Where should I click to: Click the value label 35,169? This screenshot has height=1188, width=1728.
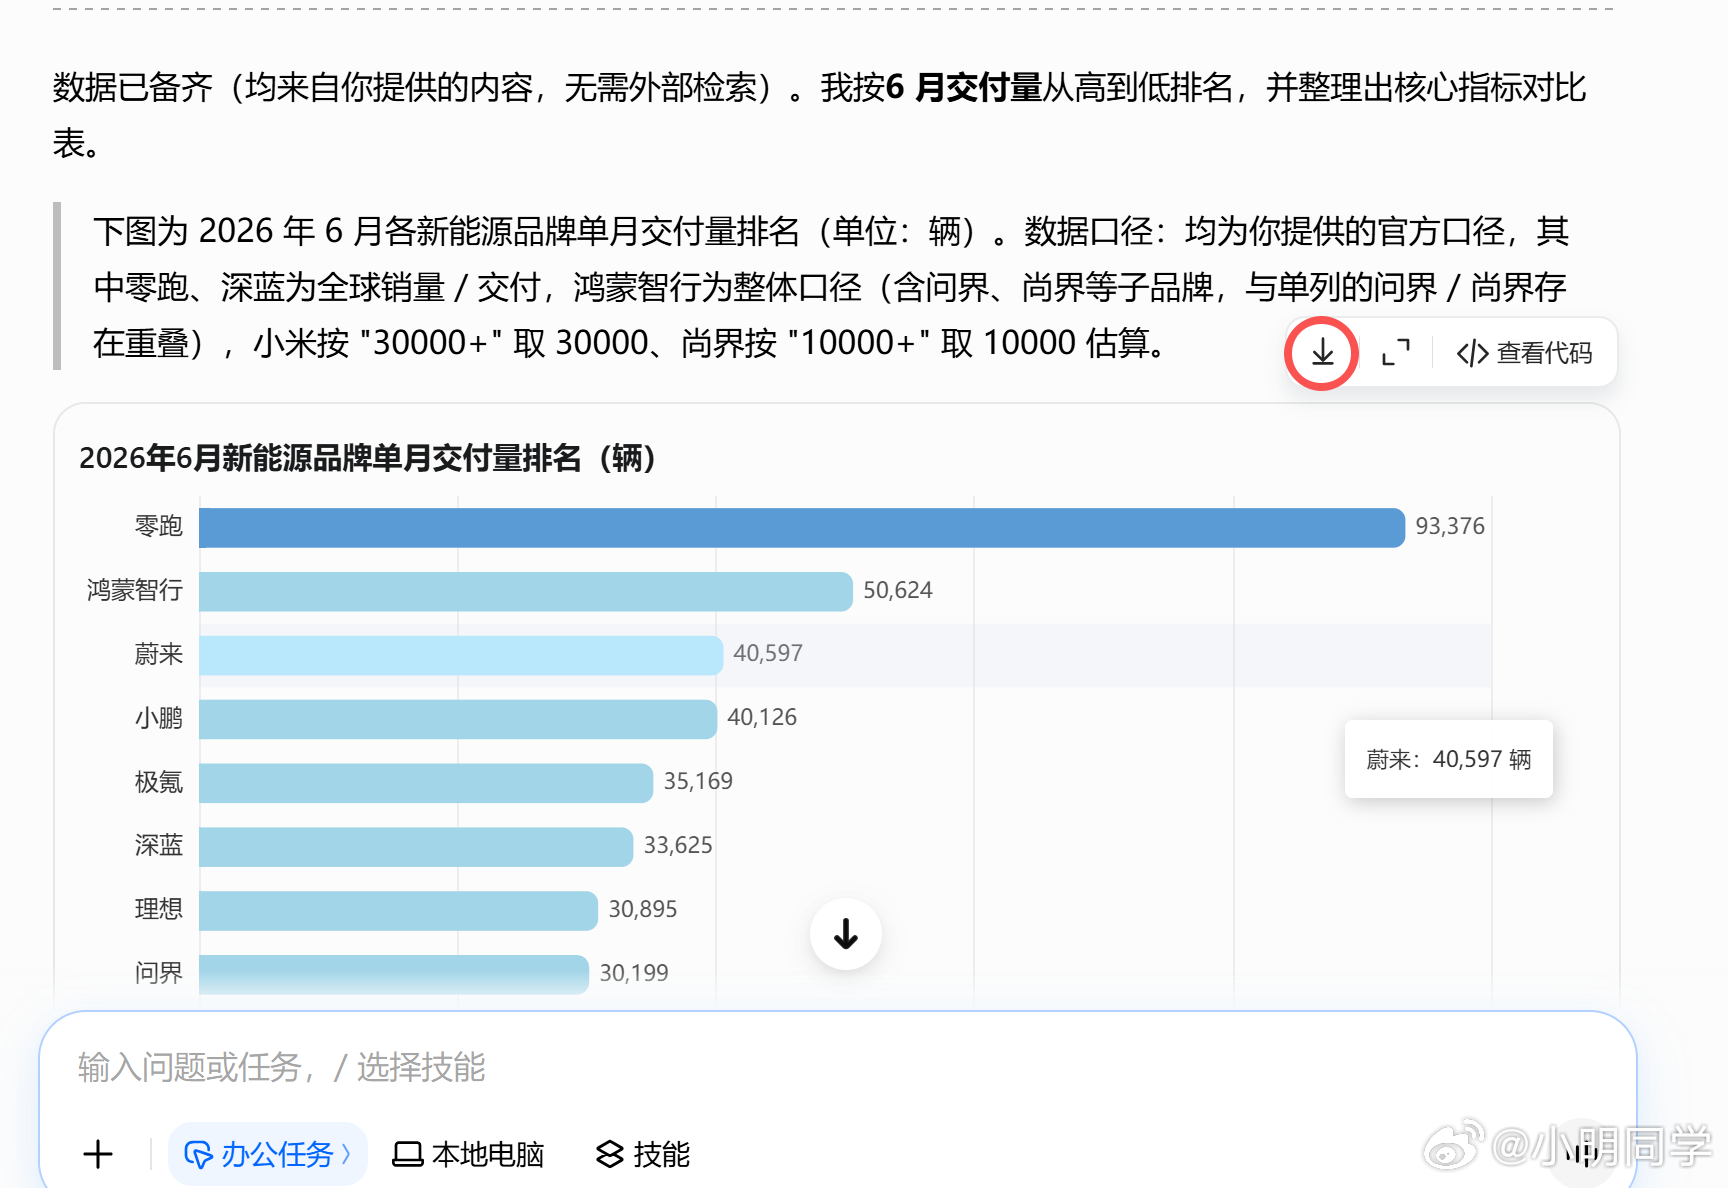click(698, 781)
